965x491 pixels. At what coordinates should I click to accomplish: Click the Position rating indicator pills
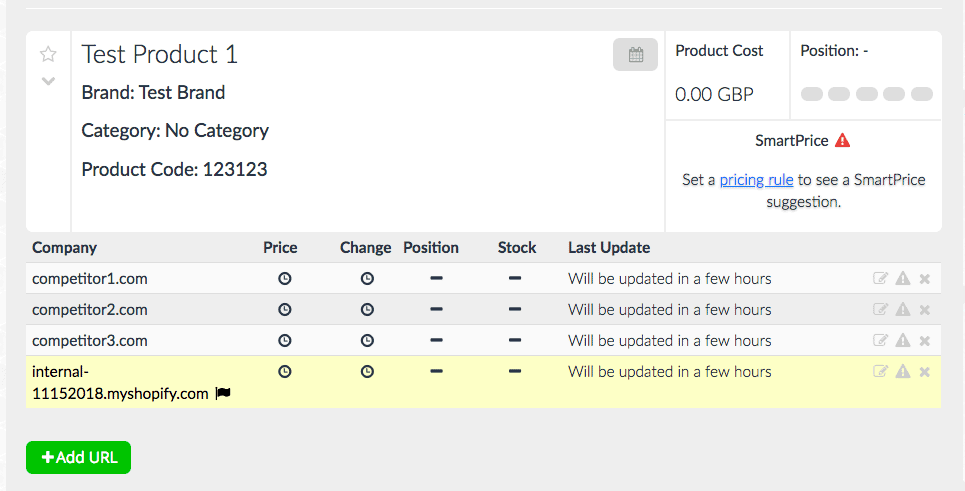(866, 94)
